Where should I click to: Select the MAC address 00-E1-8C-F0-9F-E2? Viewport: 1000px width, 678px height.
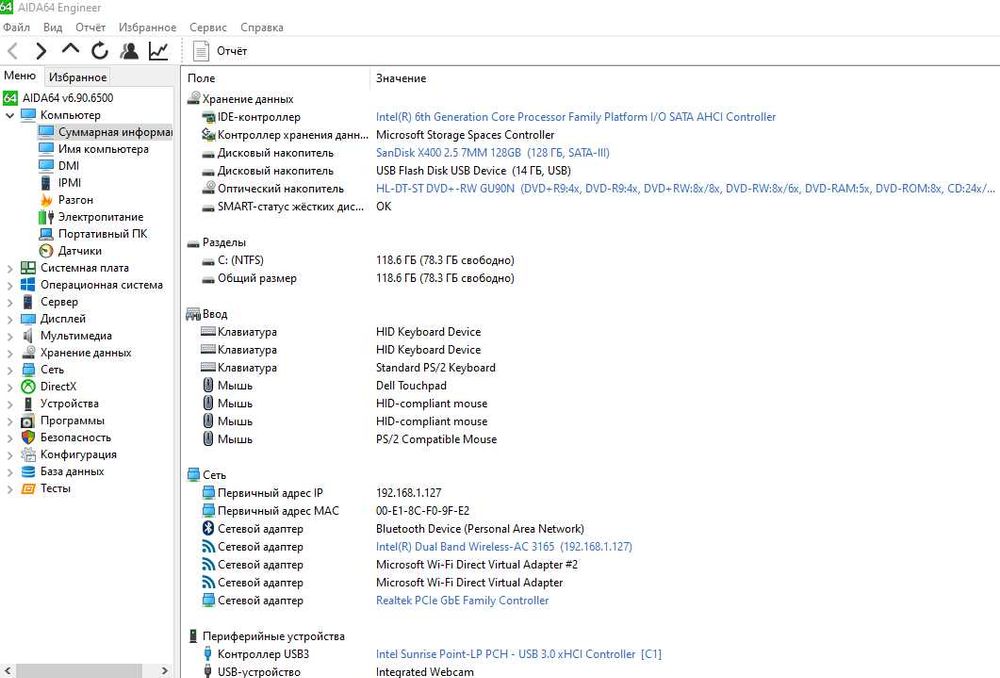[422, 510]
